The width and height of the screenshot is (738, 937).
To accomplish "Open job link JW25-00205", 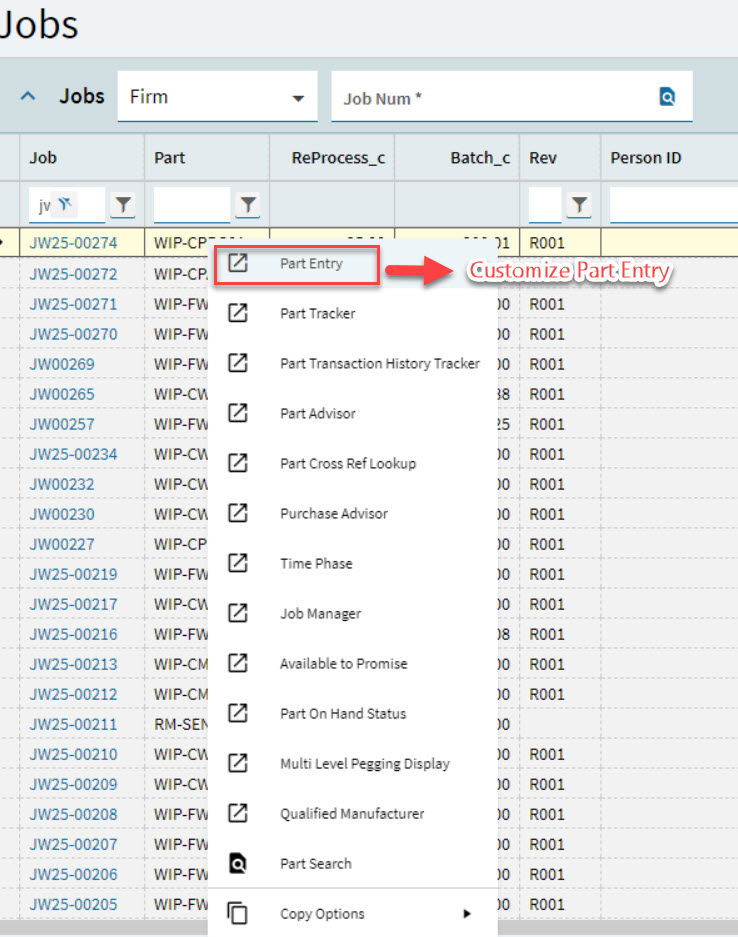I will [74, 904].
